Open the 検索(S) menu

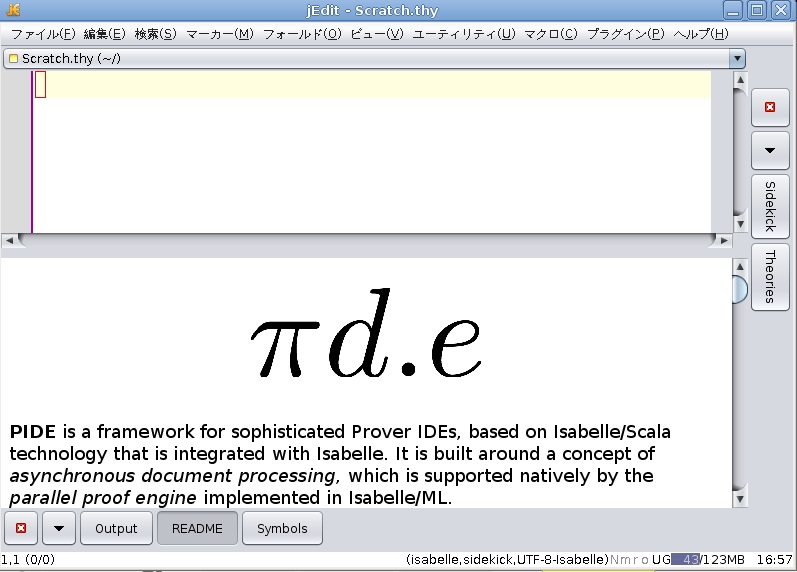tap(156, 34)
